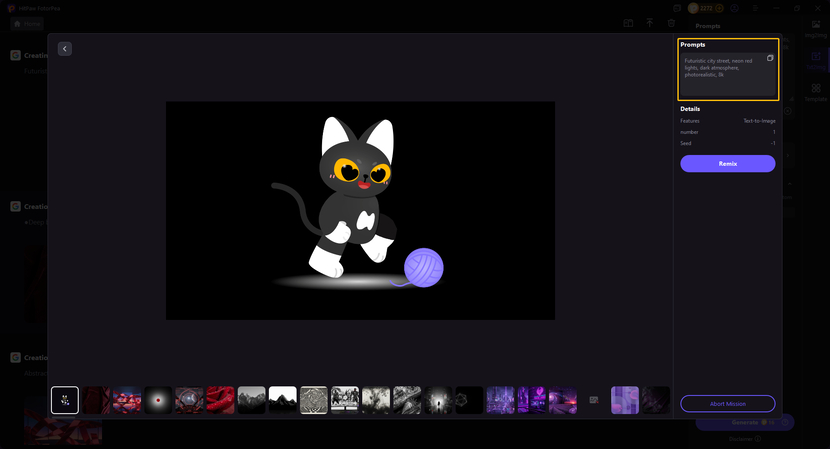Select the red rose thumbnail
Image resolution: width=830 pixels, height=449 pixels.
220,400
